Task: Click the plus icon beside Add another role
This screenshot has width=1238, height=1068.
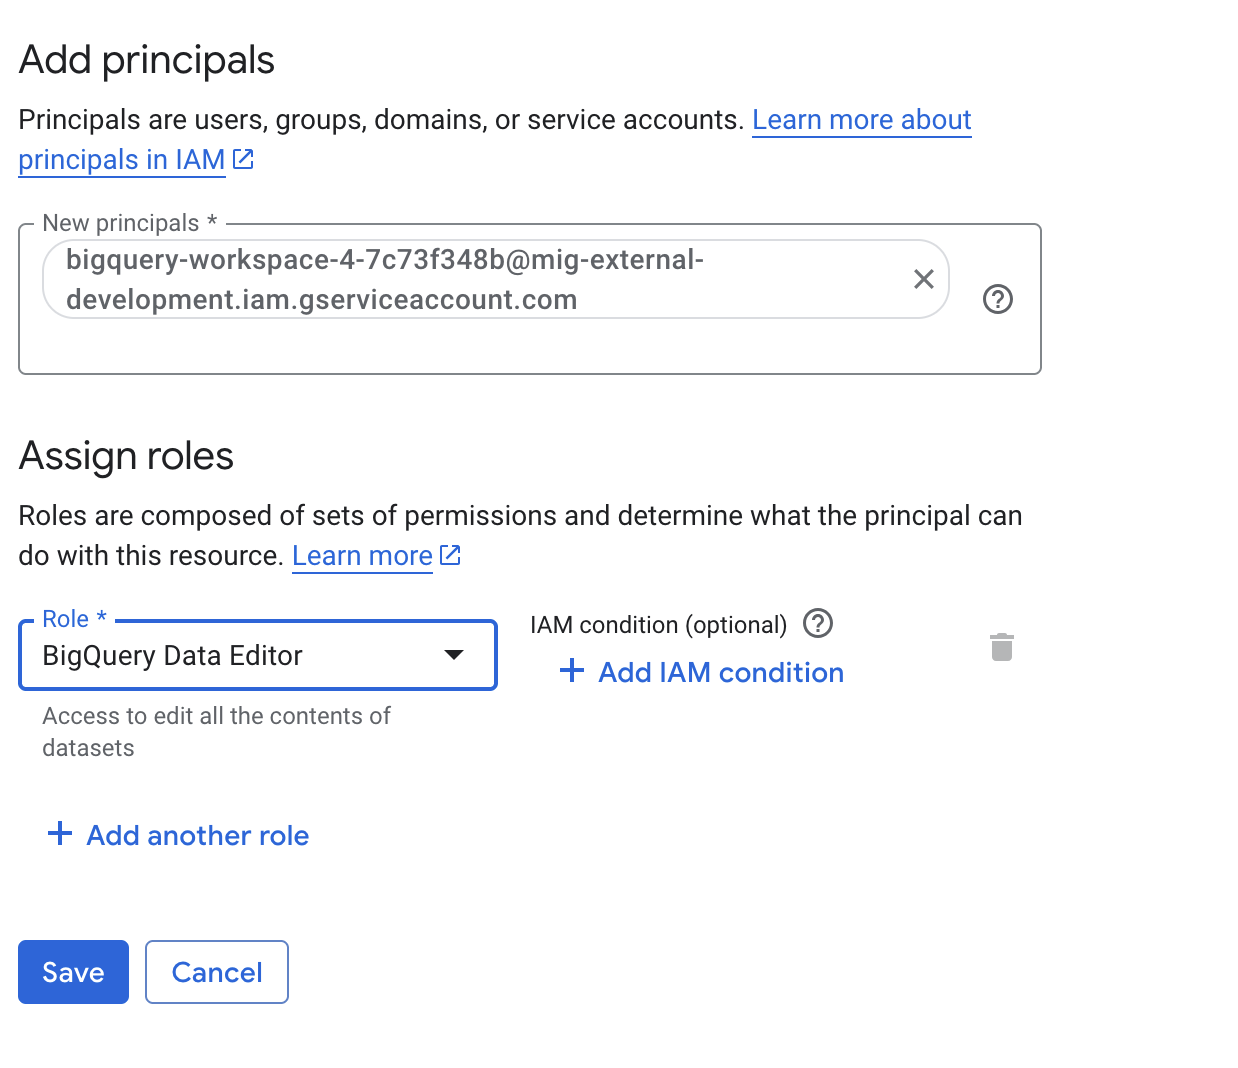Action: [60, 834]
